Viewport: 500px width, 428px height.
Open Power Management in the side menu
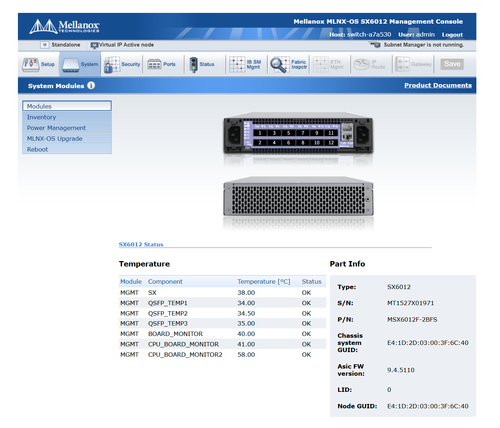click(x=67, y=128)
